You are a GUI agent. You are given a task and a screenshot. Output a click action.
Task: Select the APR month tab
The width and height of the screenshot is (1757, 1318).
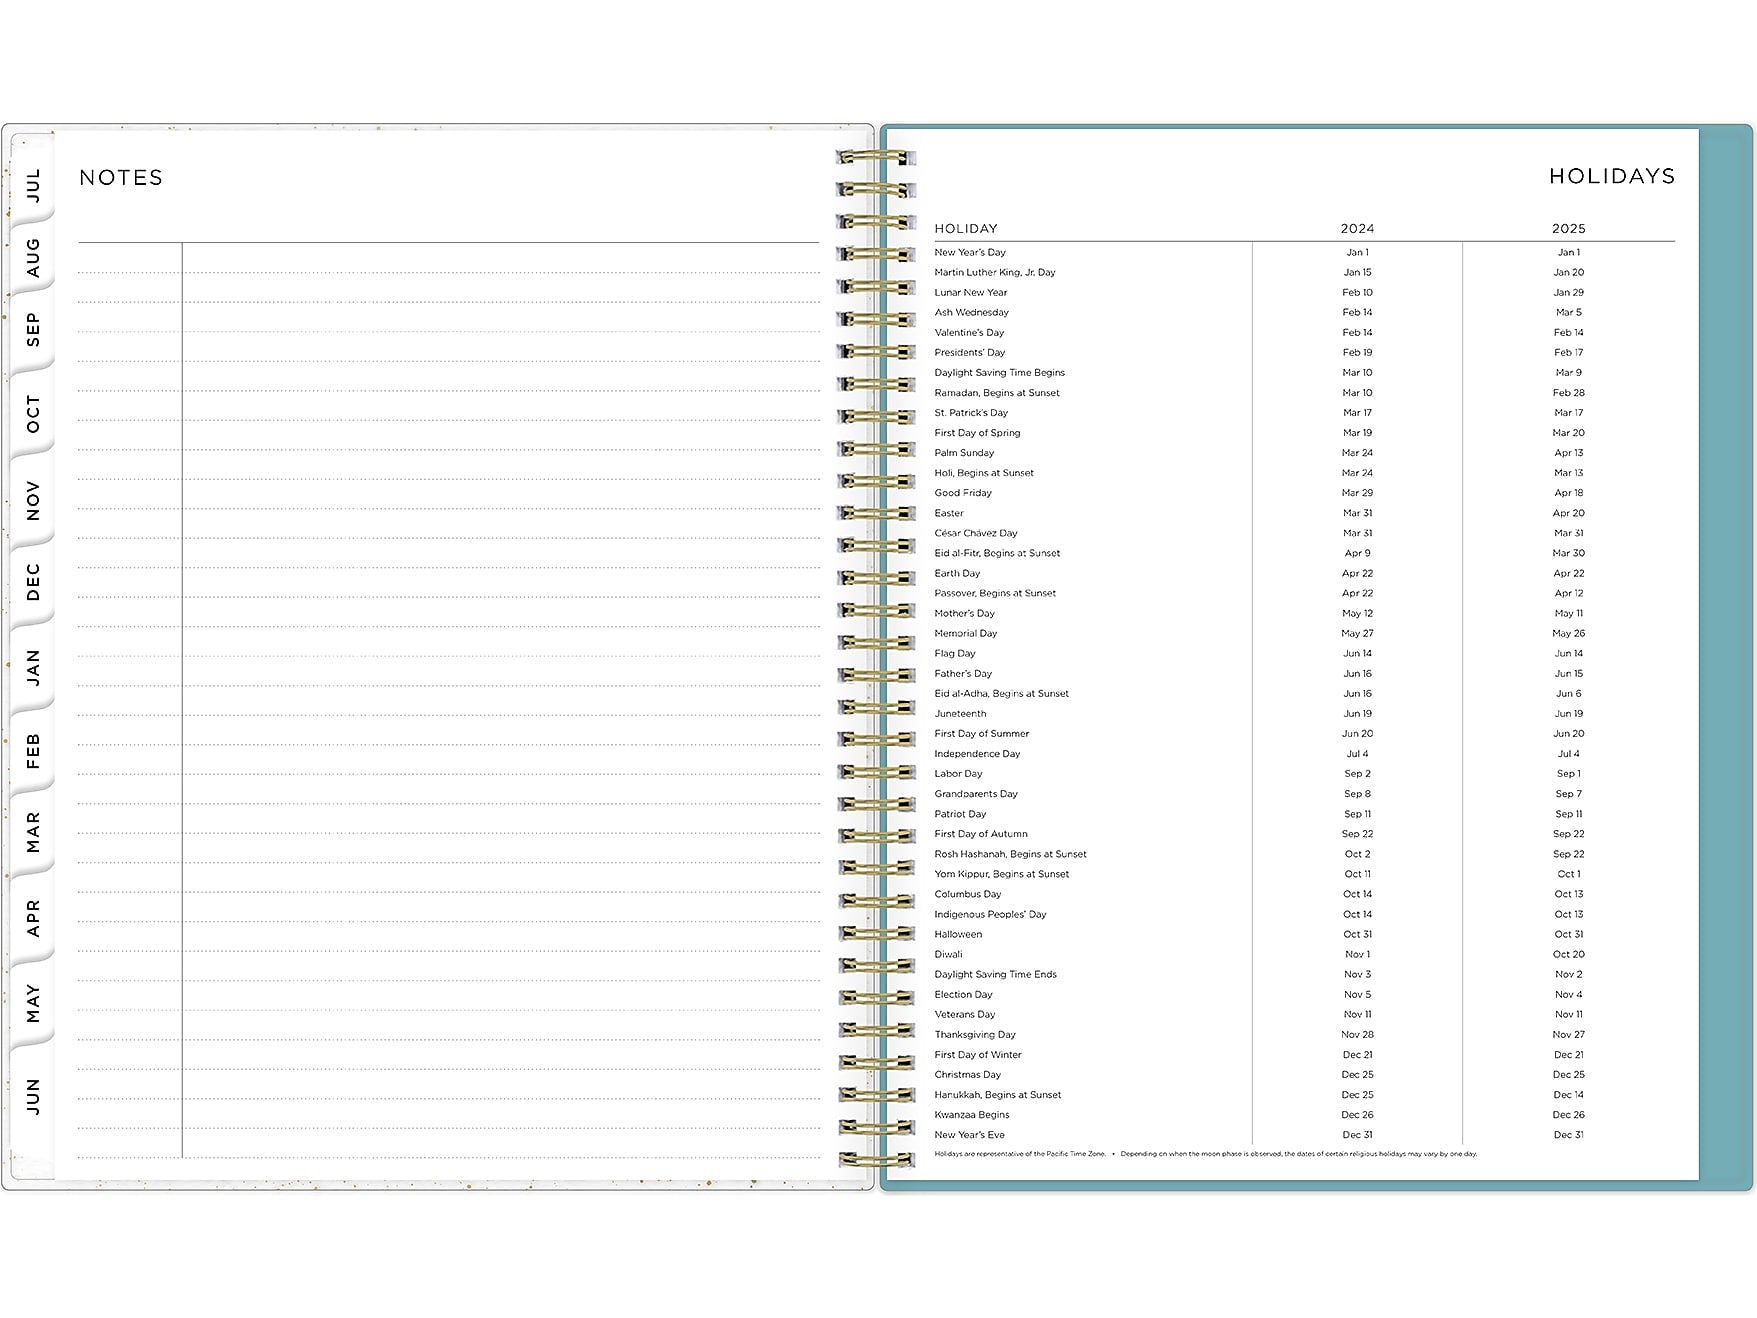pos(33,918)
